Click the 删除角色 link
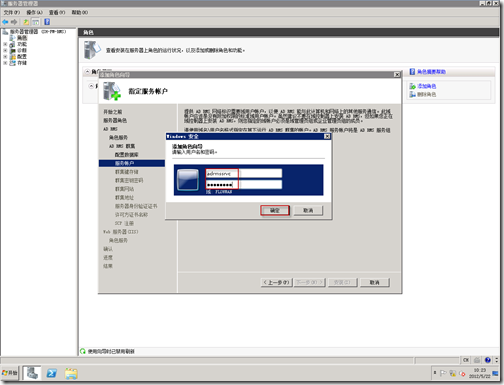Viewport: 504px width, 385px height. (x=427, y=95)
